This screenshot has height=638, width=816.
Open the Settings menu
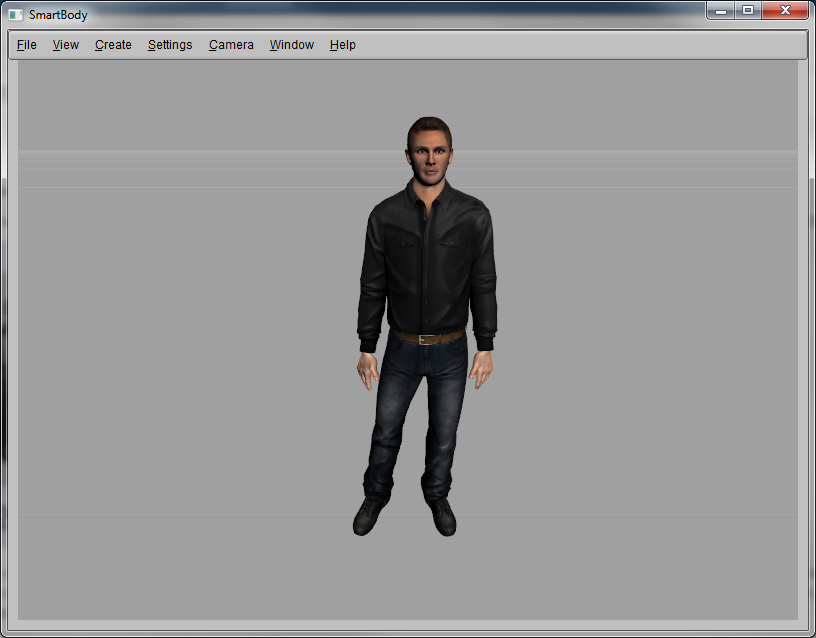[170, 45]
